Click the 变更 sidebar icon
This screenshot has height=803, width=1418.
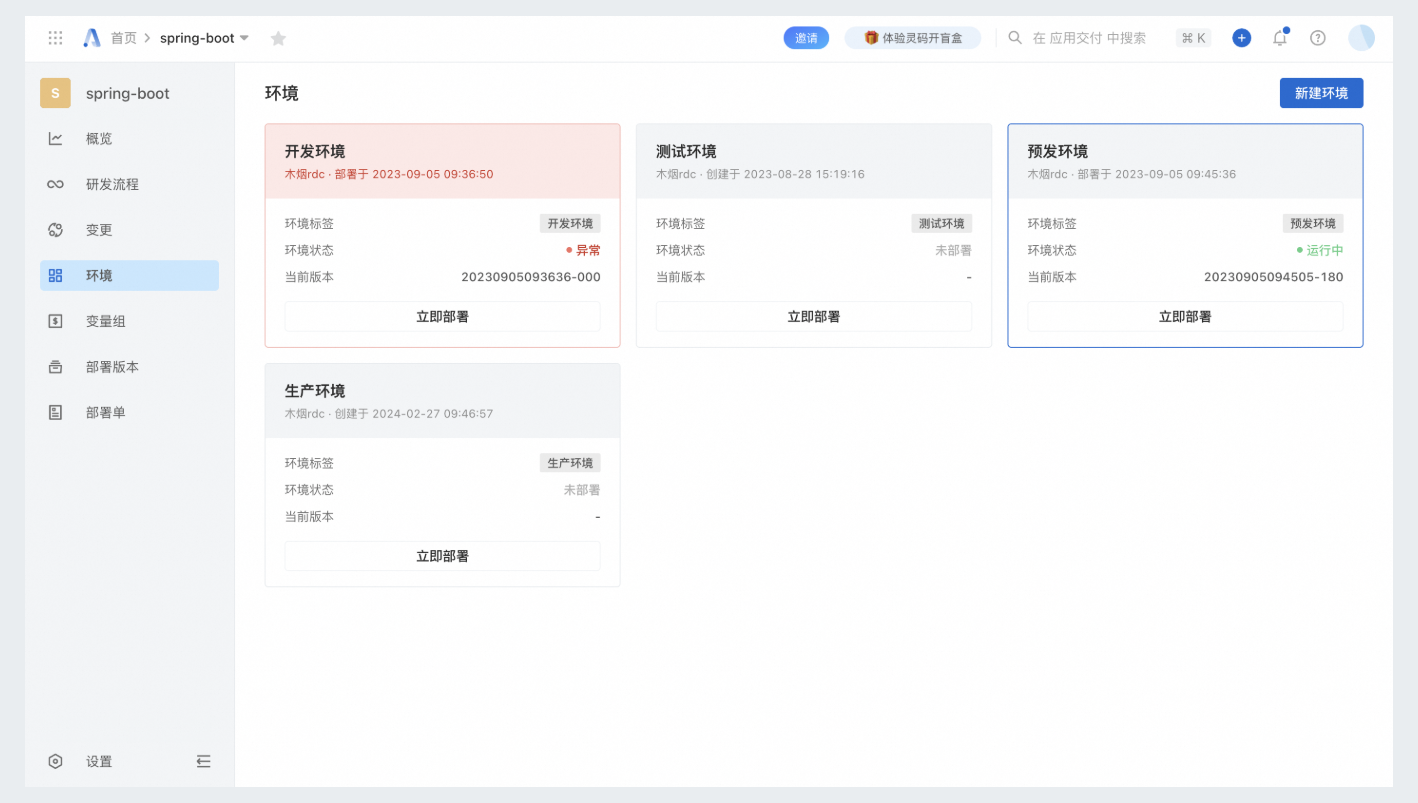coord(56,230)
